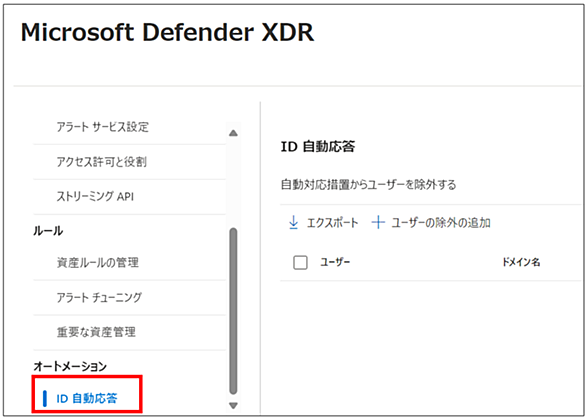Click the sidebar scrollbar thumb
This screenshot has height=418, width=586.
pyautogui.click(x=233, y=311)
